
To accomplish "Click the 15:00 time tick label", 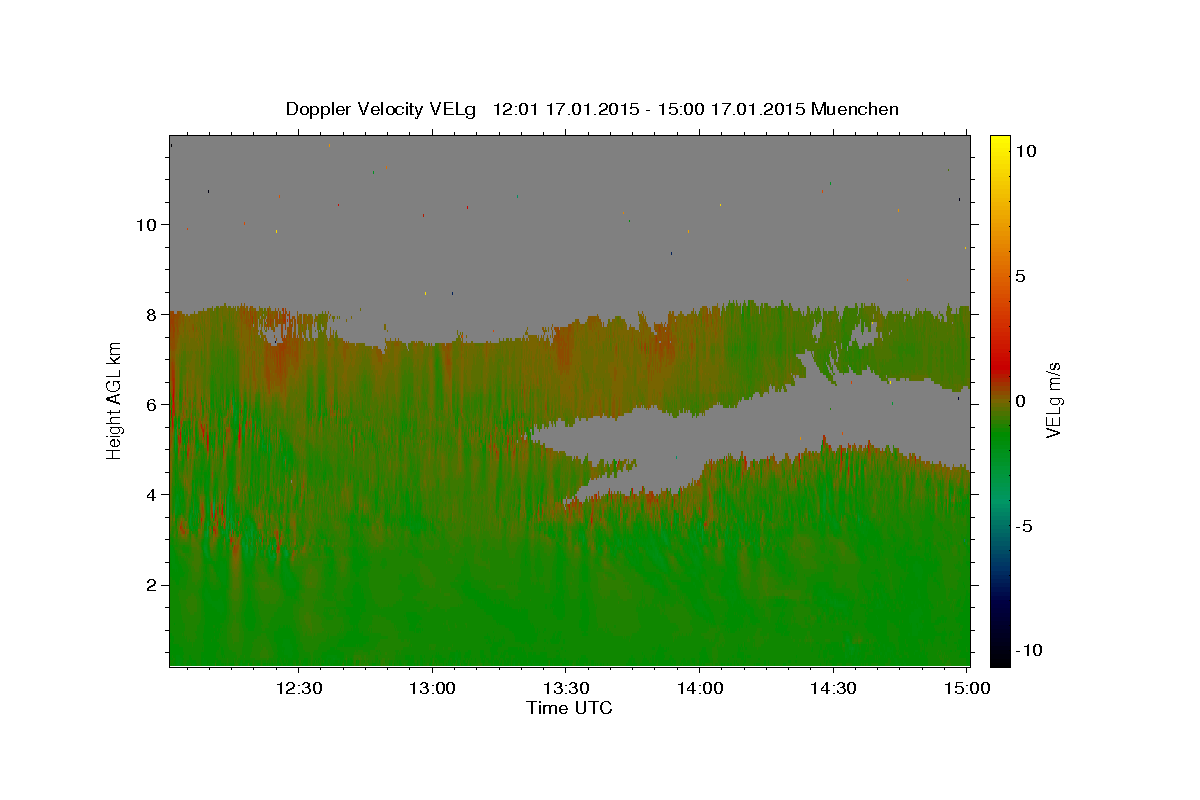I will [x=966, y=688].
